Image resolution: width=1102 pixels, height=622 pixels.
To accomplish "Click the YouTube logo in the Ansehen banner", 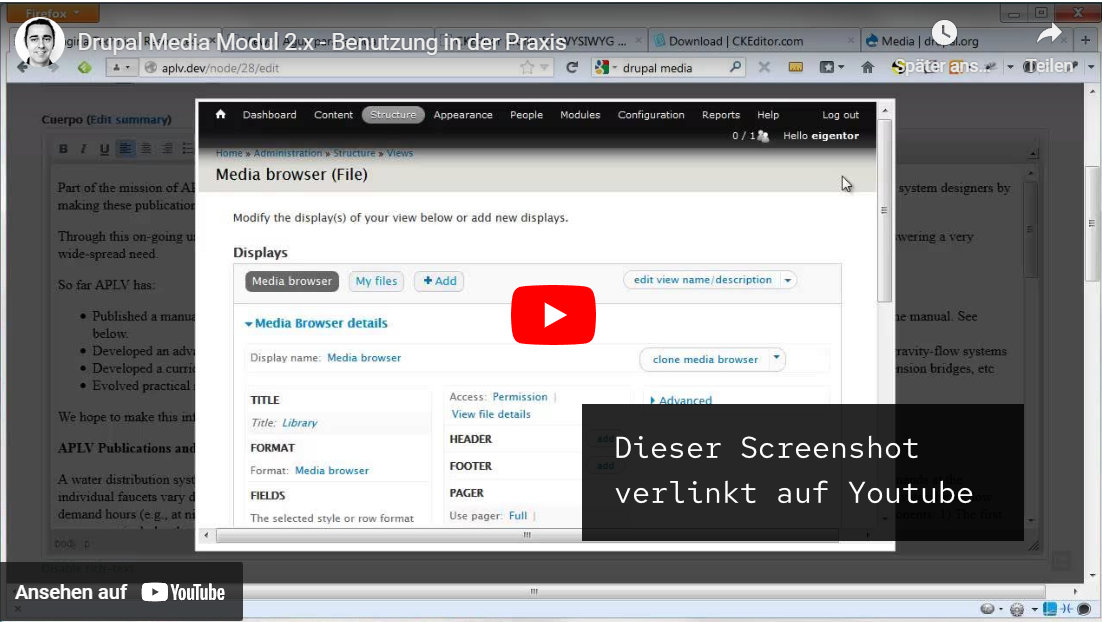I will tap(184, 592).
